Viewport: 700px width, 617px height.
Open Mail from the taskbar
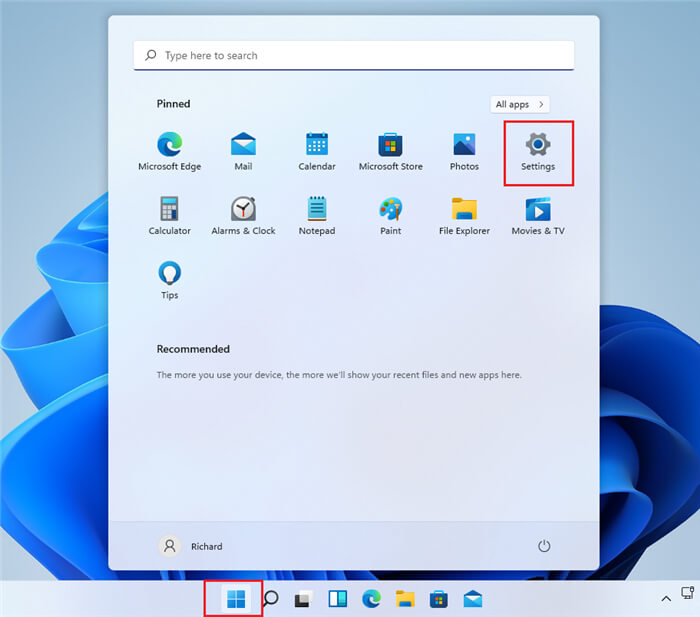coord(473,599)
